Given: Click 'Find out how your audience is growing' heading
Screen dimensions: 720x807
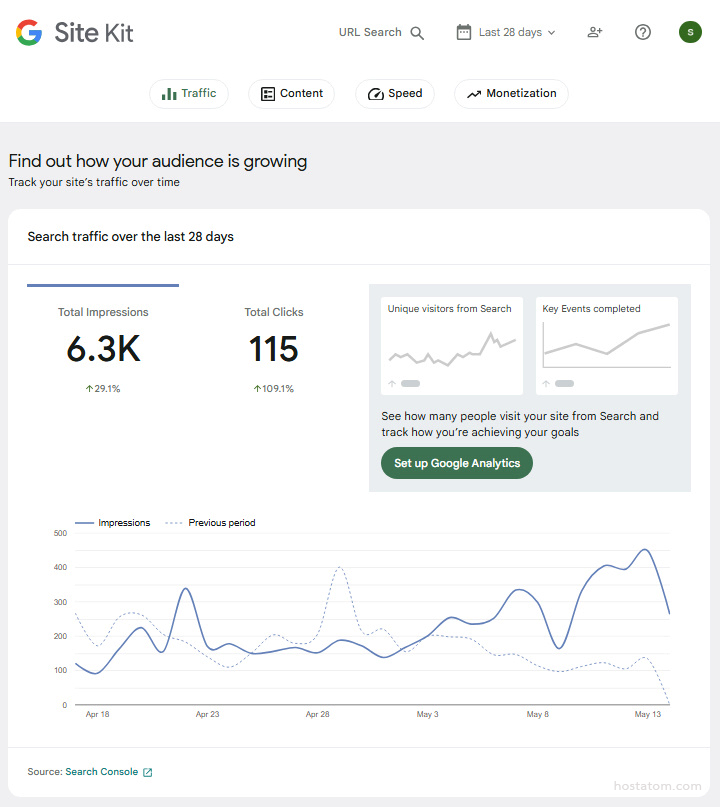Looking at the screenshot, I should (x=158, y=162).
